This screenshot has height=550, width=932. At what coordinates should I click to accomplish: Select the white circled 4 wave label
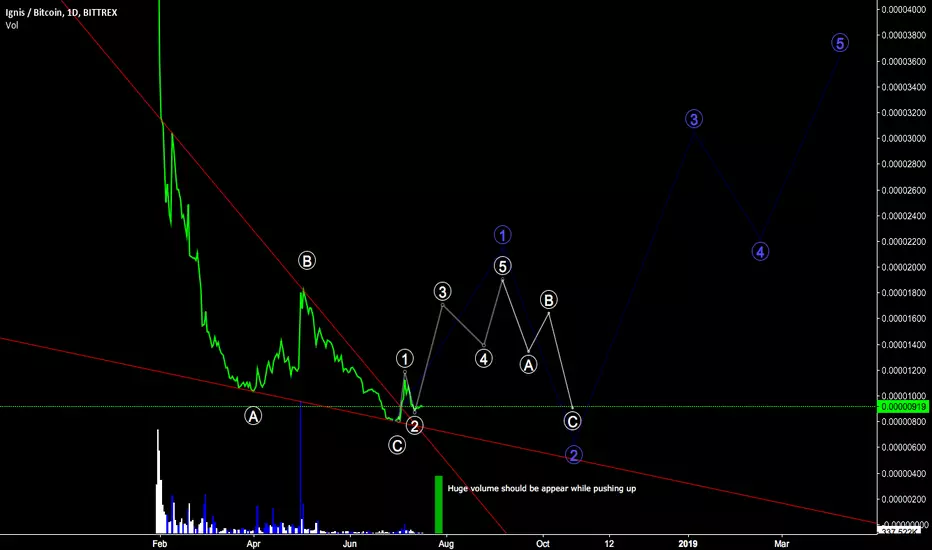[x=484, y=359]
